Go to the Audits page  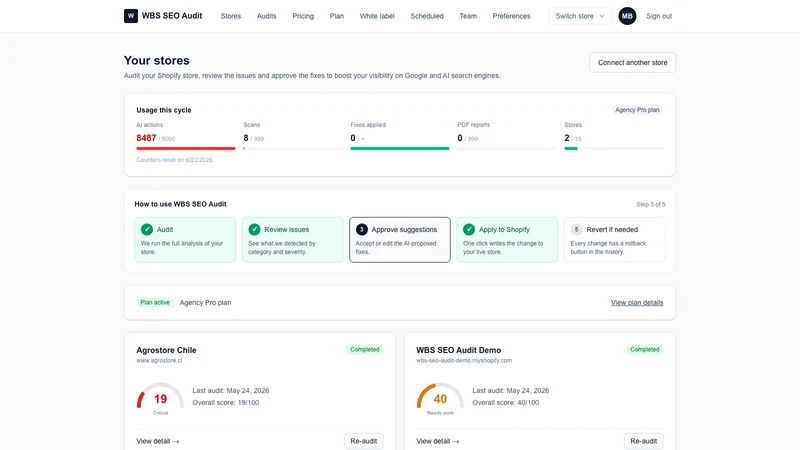tap(266, 16)
